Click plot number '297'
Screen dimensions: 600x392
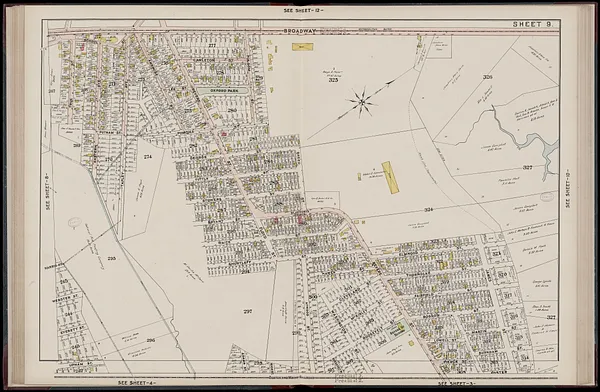(x=248, y=311)
